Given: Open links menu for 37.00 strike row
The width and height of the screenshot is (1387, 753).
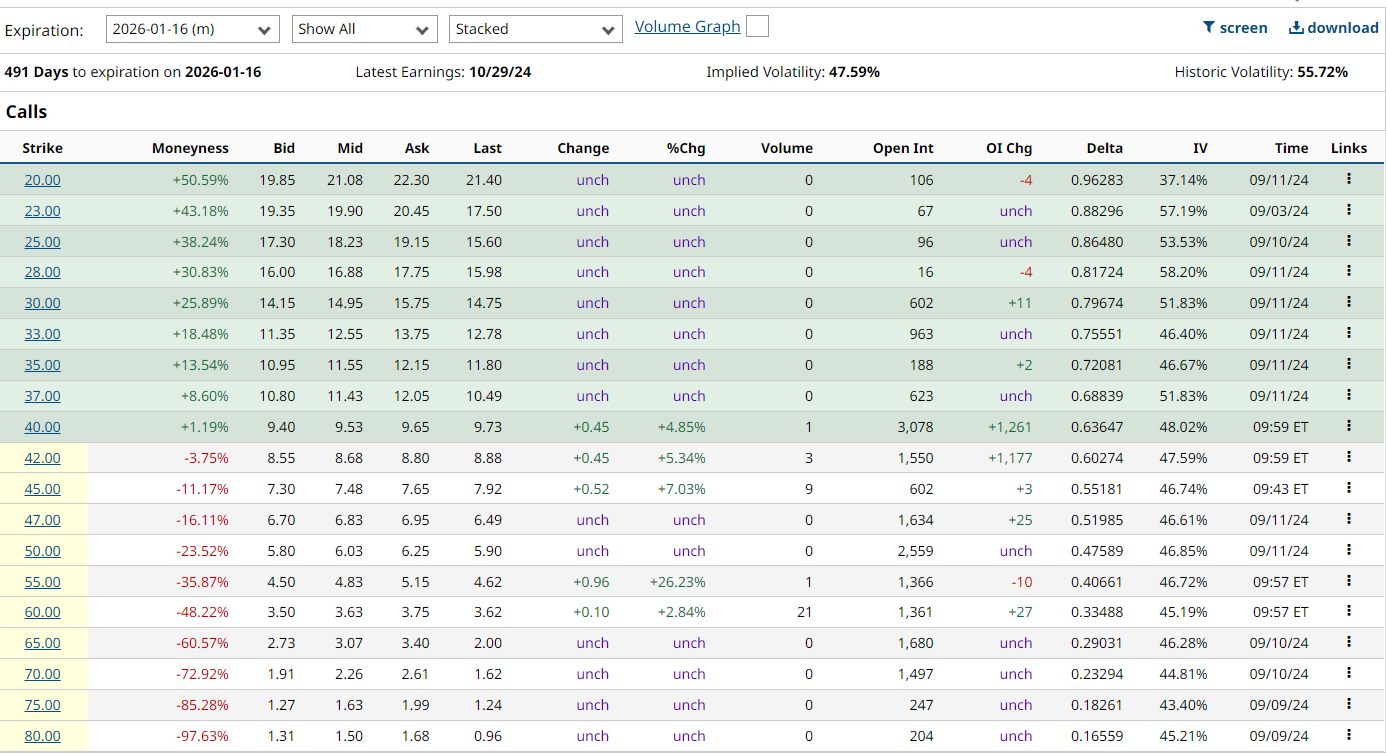Looking at the screenshot, I should [x=1348, y=395].
